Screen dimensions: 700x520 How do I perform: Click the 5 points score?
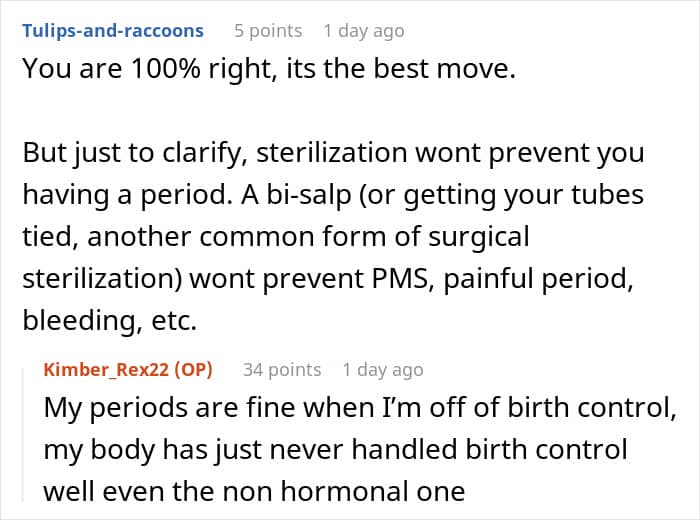click(x=268, y=30)
